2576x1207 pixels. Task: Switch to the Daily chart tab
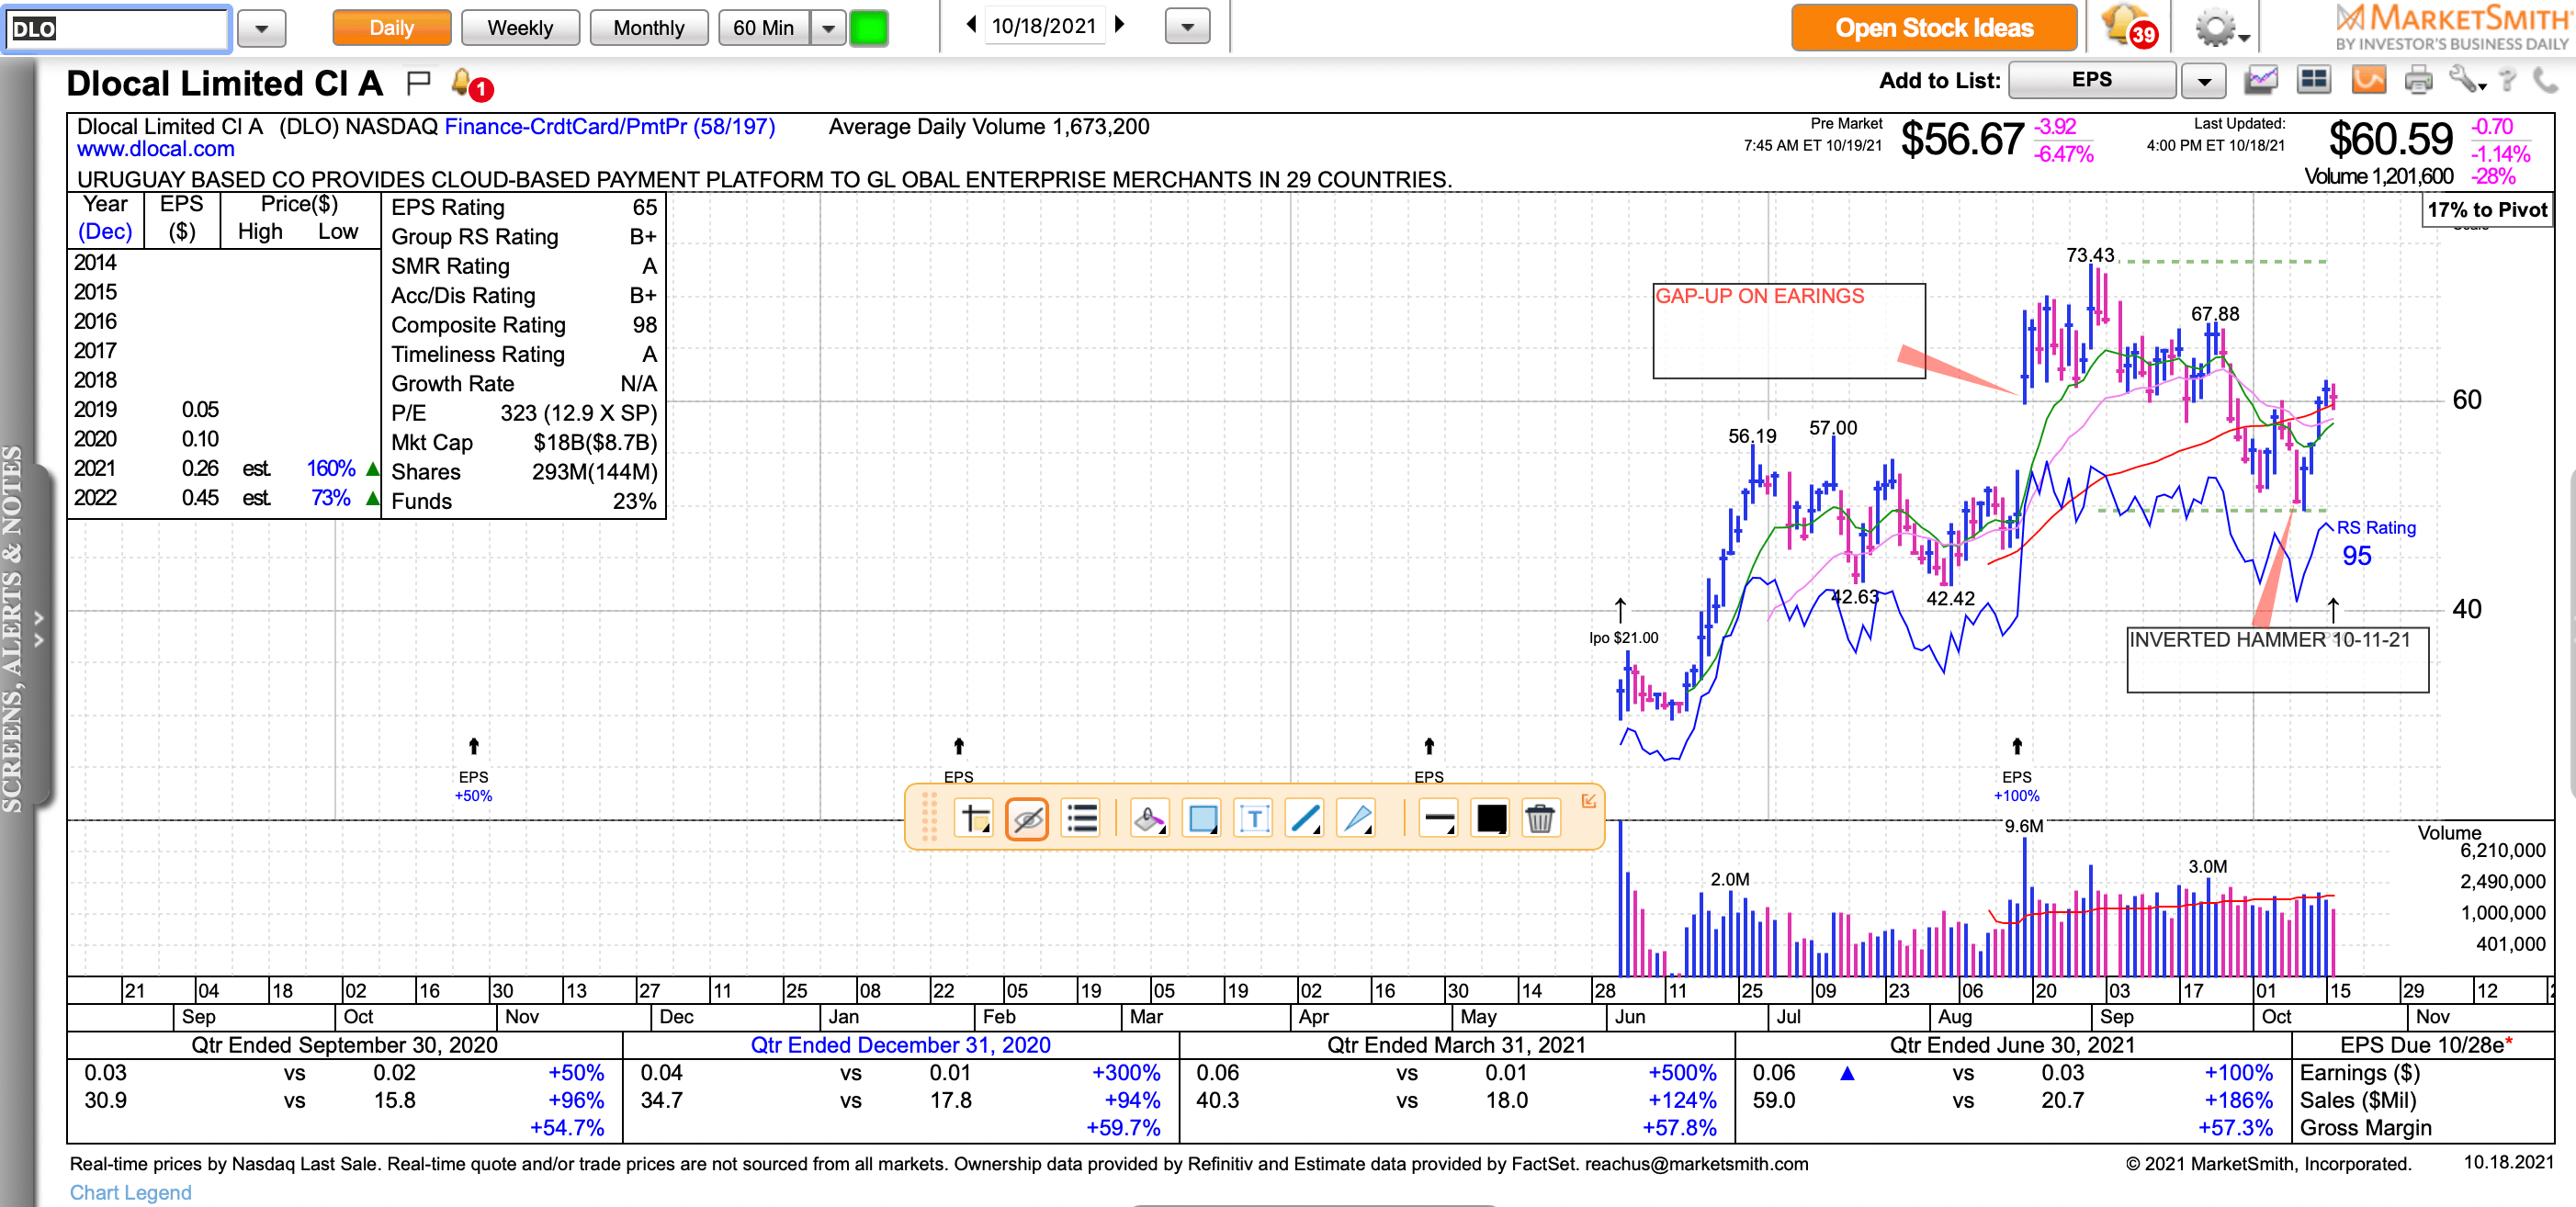click(x=391, y=28)
